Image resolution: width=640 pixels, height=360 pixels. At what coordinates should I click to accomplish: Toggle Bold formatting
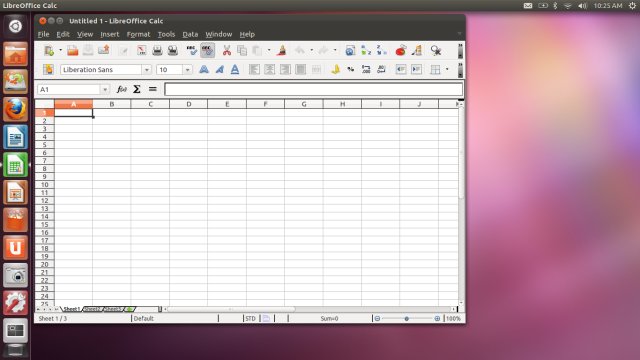pyautogui.click(x=204, y=69)
